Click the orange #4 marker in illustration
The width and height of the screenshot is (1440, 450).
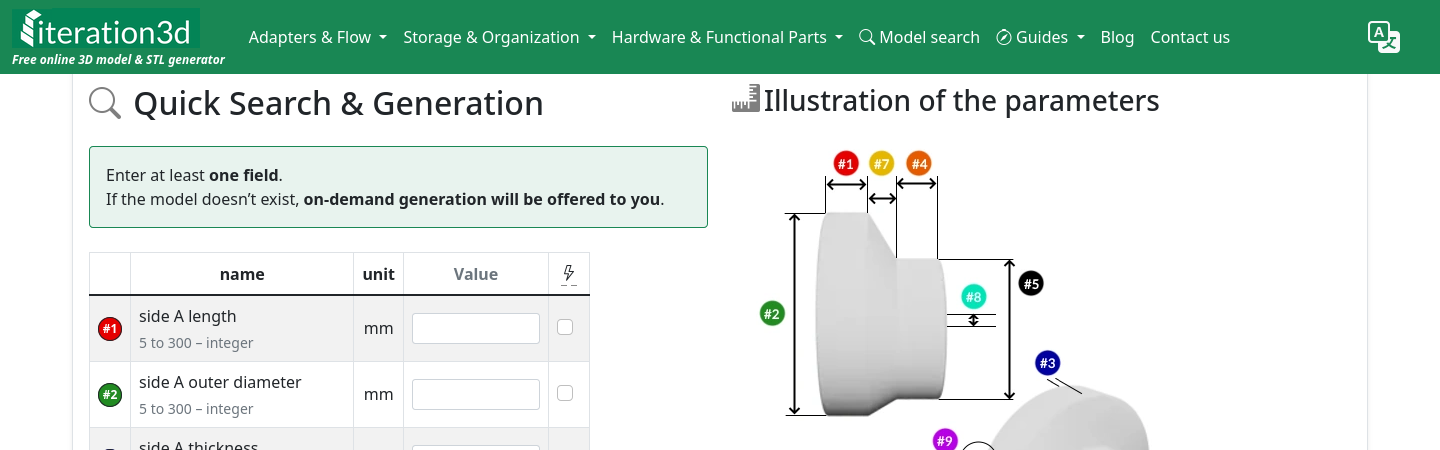pyautogui.click(x=919, y=163)
